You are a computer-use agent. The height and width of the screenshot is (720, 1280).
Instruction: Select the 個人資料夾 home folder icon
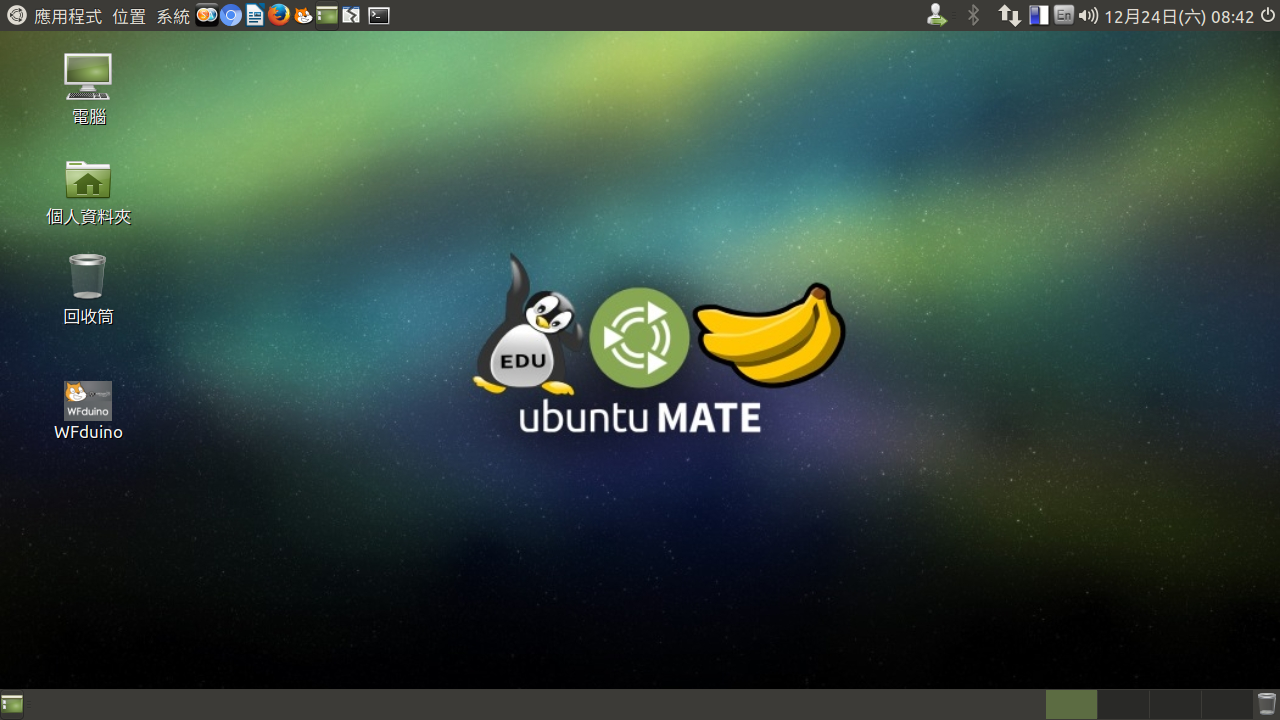88,180
